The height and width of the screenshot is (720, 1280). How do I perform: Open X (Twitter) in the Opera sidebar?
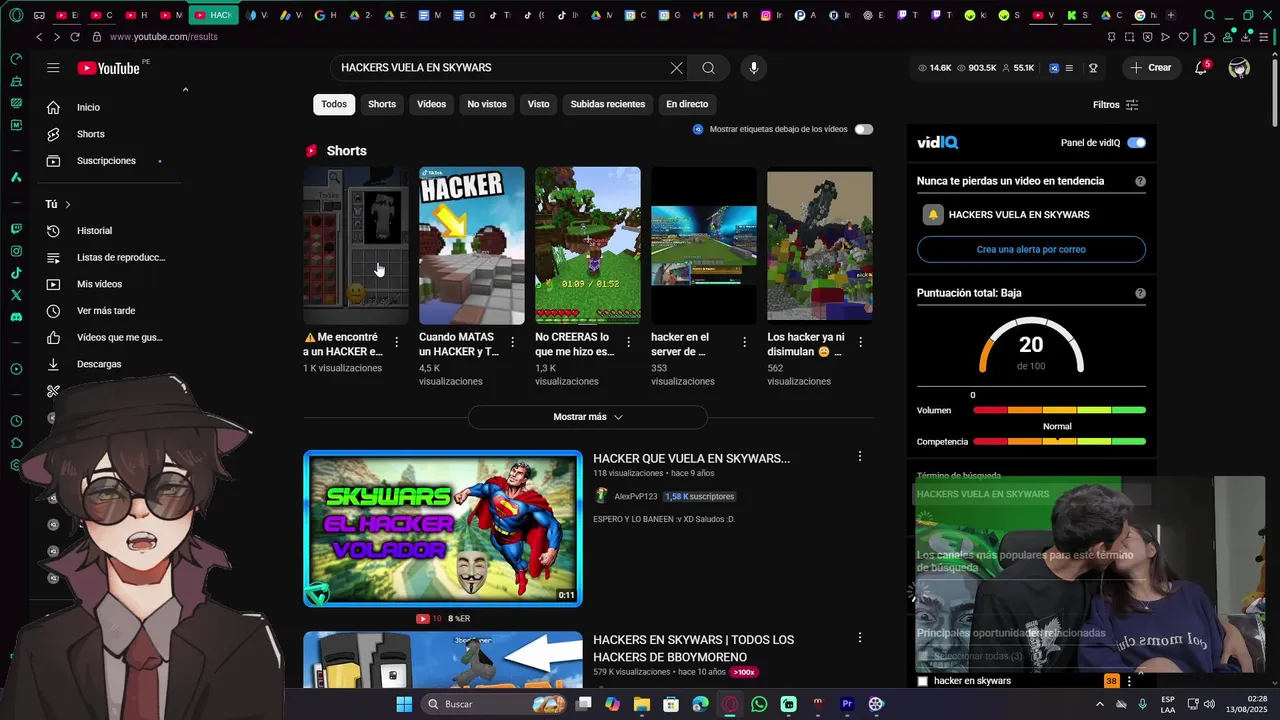16,295
